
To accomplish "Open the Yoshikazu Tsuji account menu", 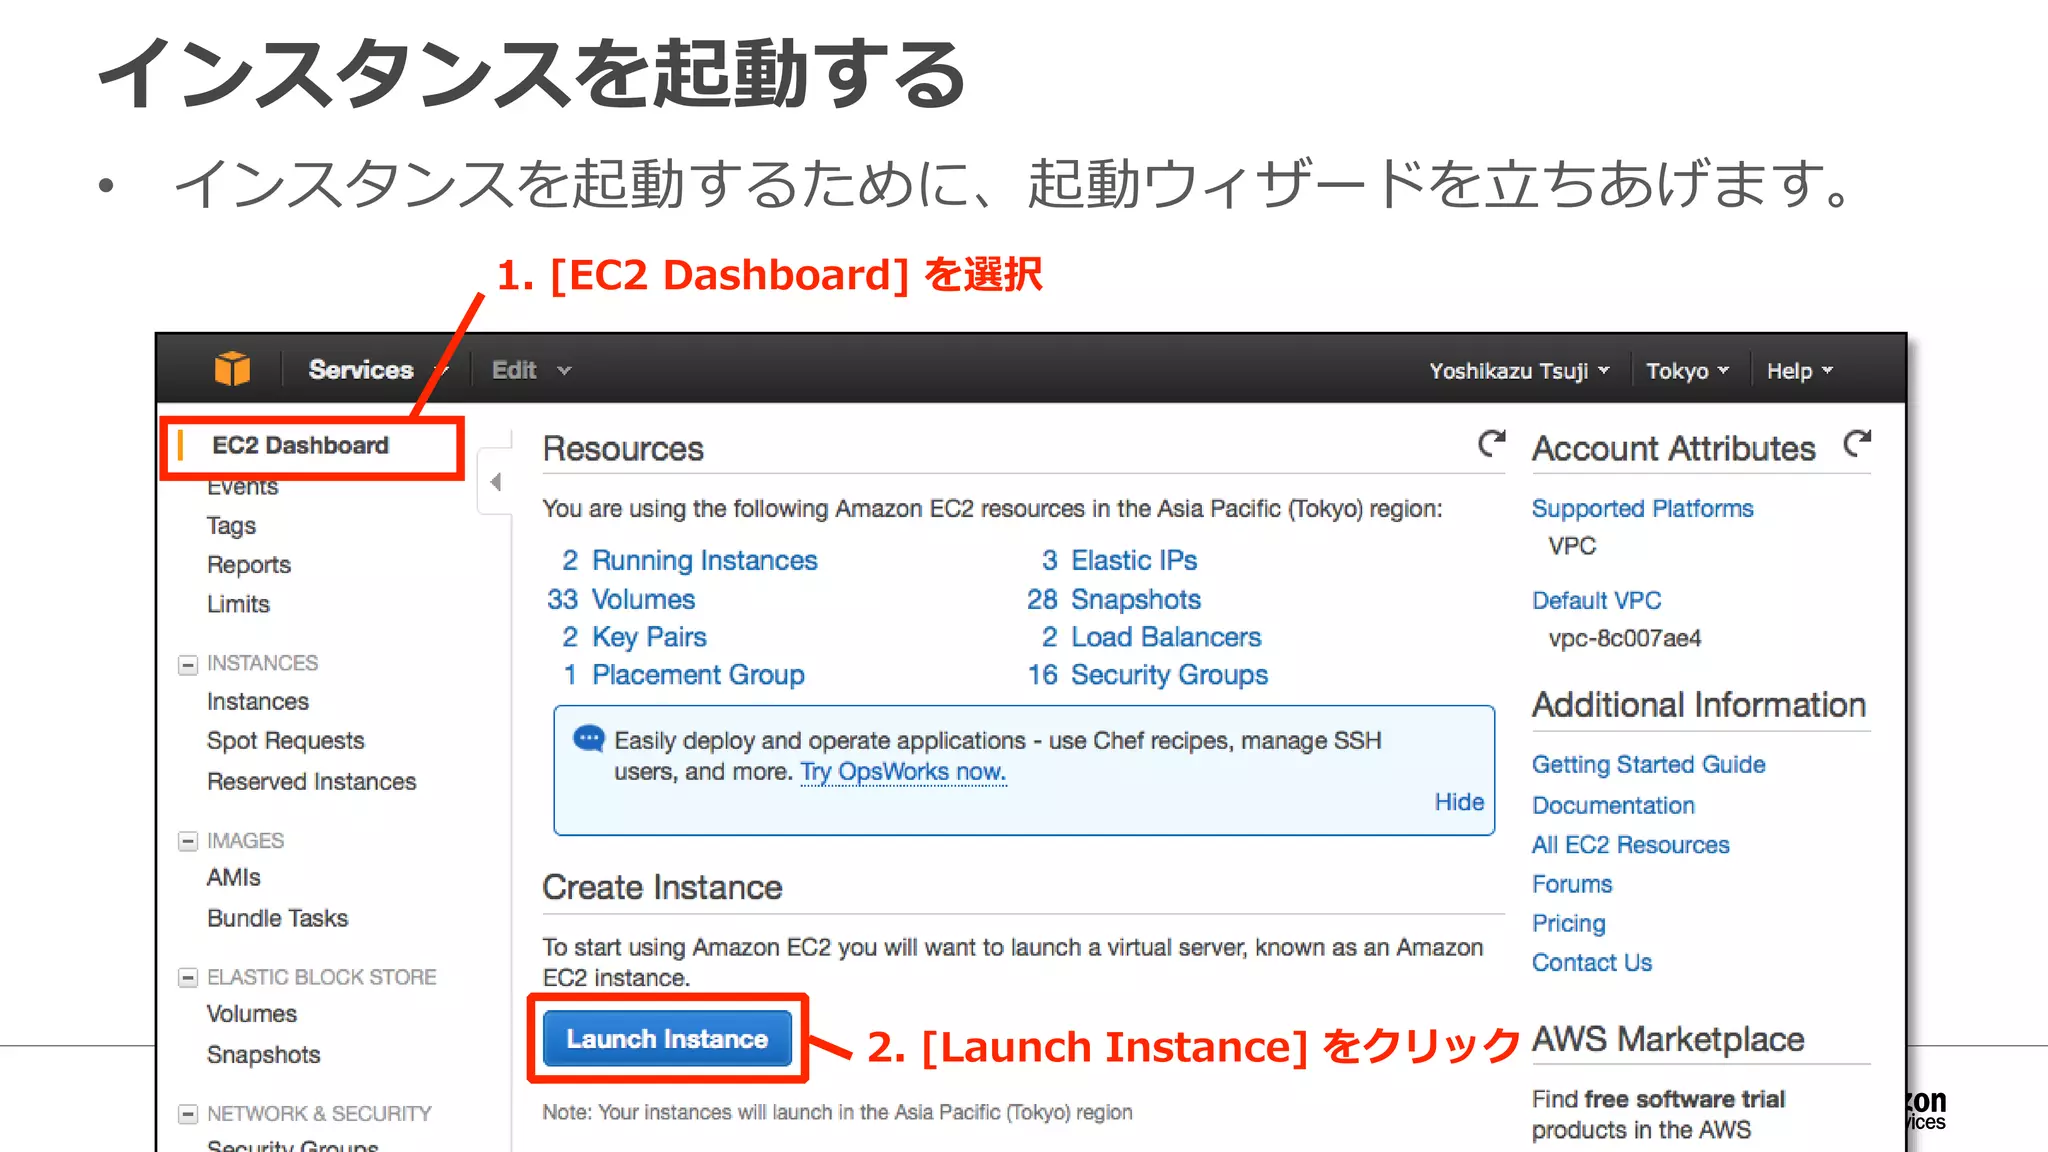I will 1519,371.
